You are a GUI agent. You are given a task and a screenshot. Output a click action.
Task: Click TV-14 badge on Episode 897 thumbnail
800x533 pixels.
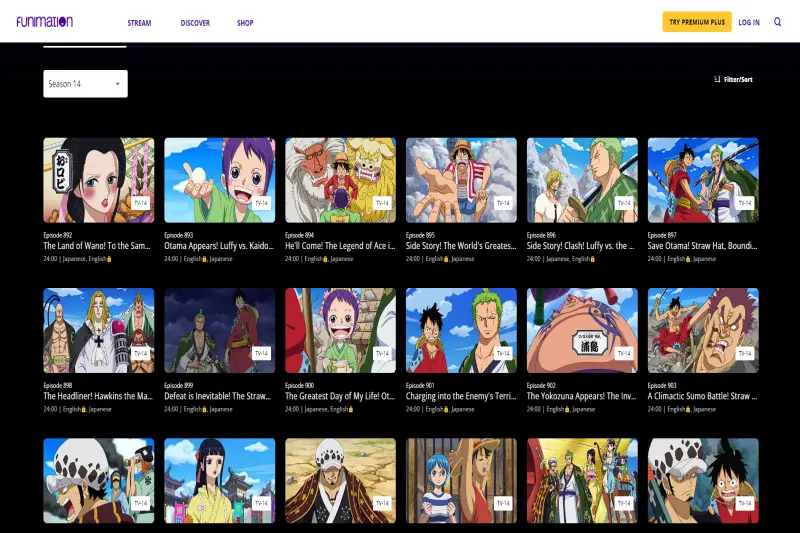pos(745,203)
